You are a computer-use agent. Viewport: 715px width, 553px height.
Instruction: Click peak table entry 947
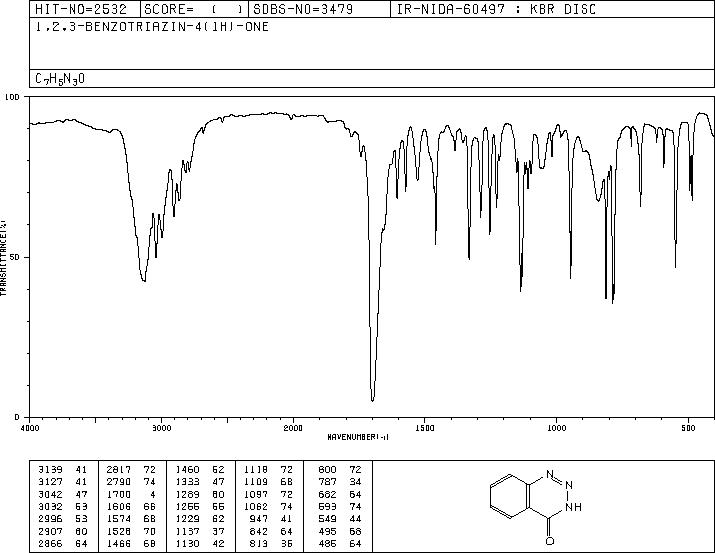(x=259, y=519)
